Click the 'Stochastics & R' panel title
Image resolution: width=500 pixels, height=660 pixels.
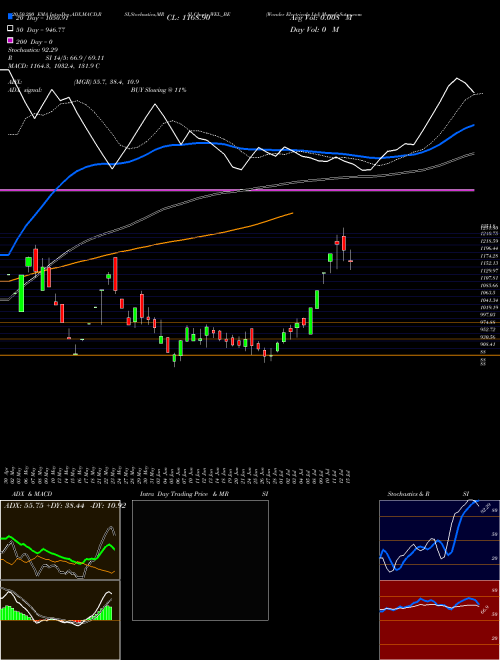pyautogui.click(x=408, y=494)
